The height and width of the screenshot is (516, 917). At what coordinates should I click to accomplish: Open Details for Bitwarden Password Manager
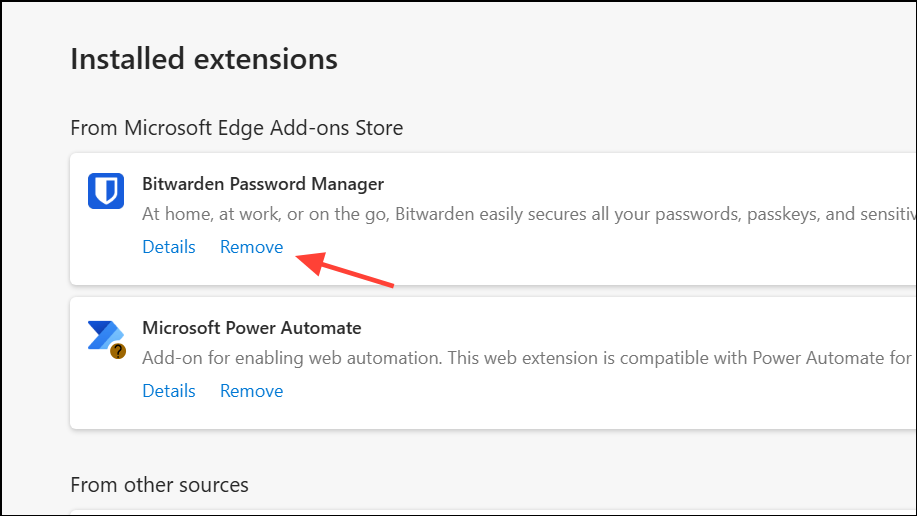[169, 247]
